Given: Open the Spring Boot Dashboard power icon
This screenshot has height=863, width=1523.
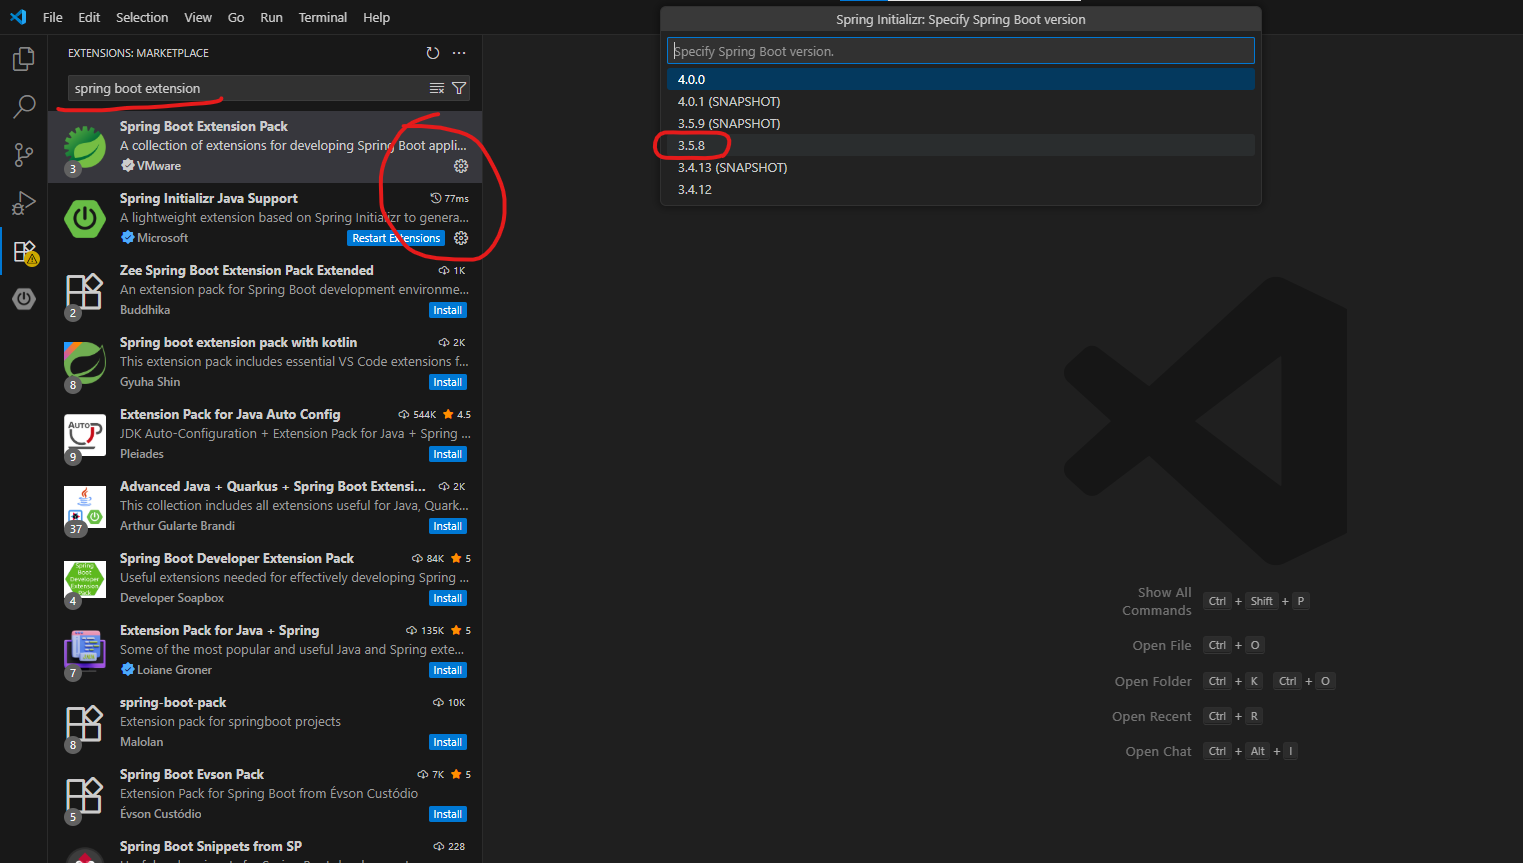Looking at the screenshot, I should click(x=24, y=298).
